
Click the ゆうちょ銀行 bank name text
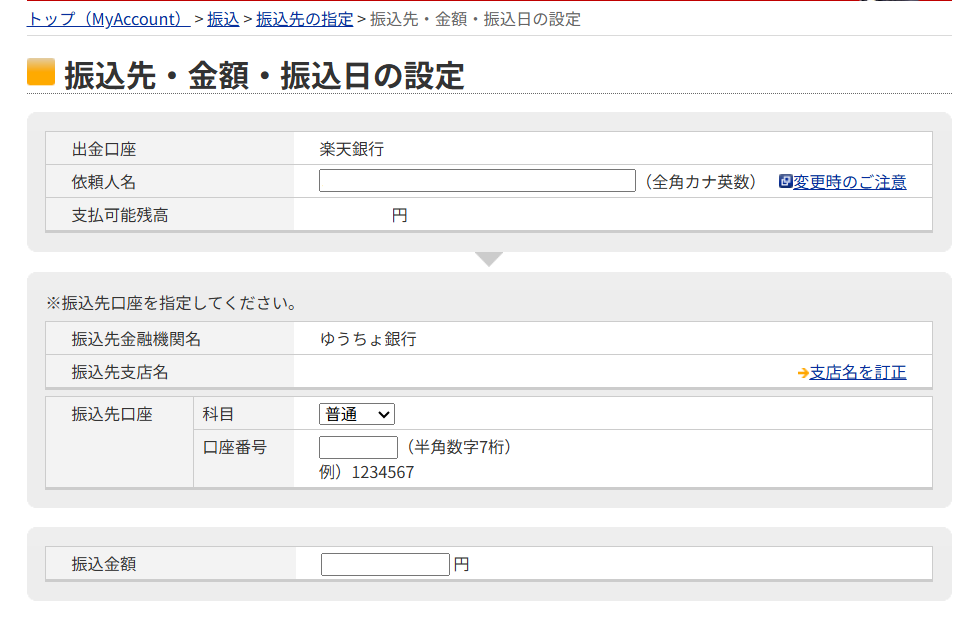(x=368, y=339)
